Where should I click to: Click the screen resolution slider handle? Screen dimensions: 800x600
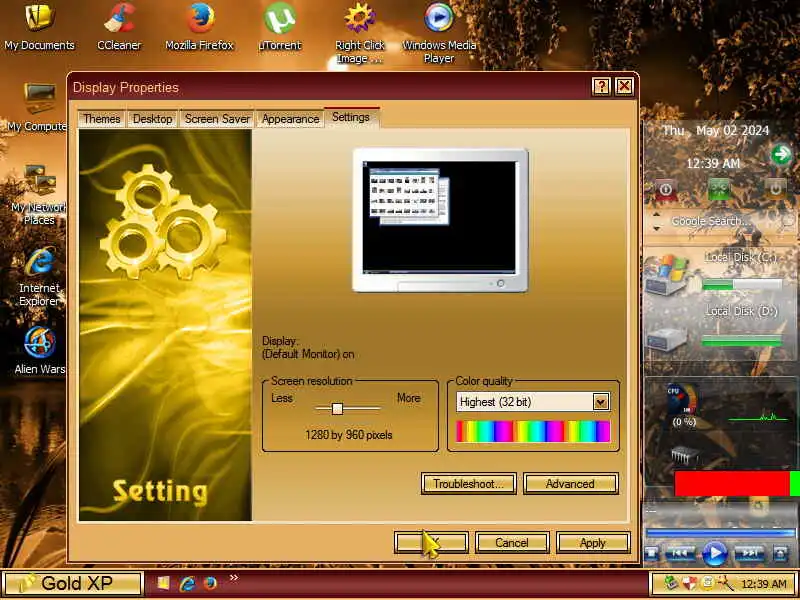(337, 409)
